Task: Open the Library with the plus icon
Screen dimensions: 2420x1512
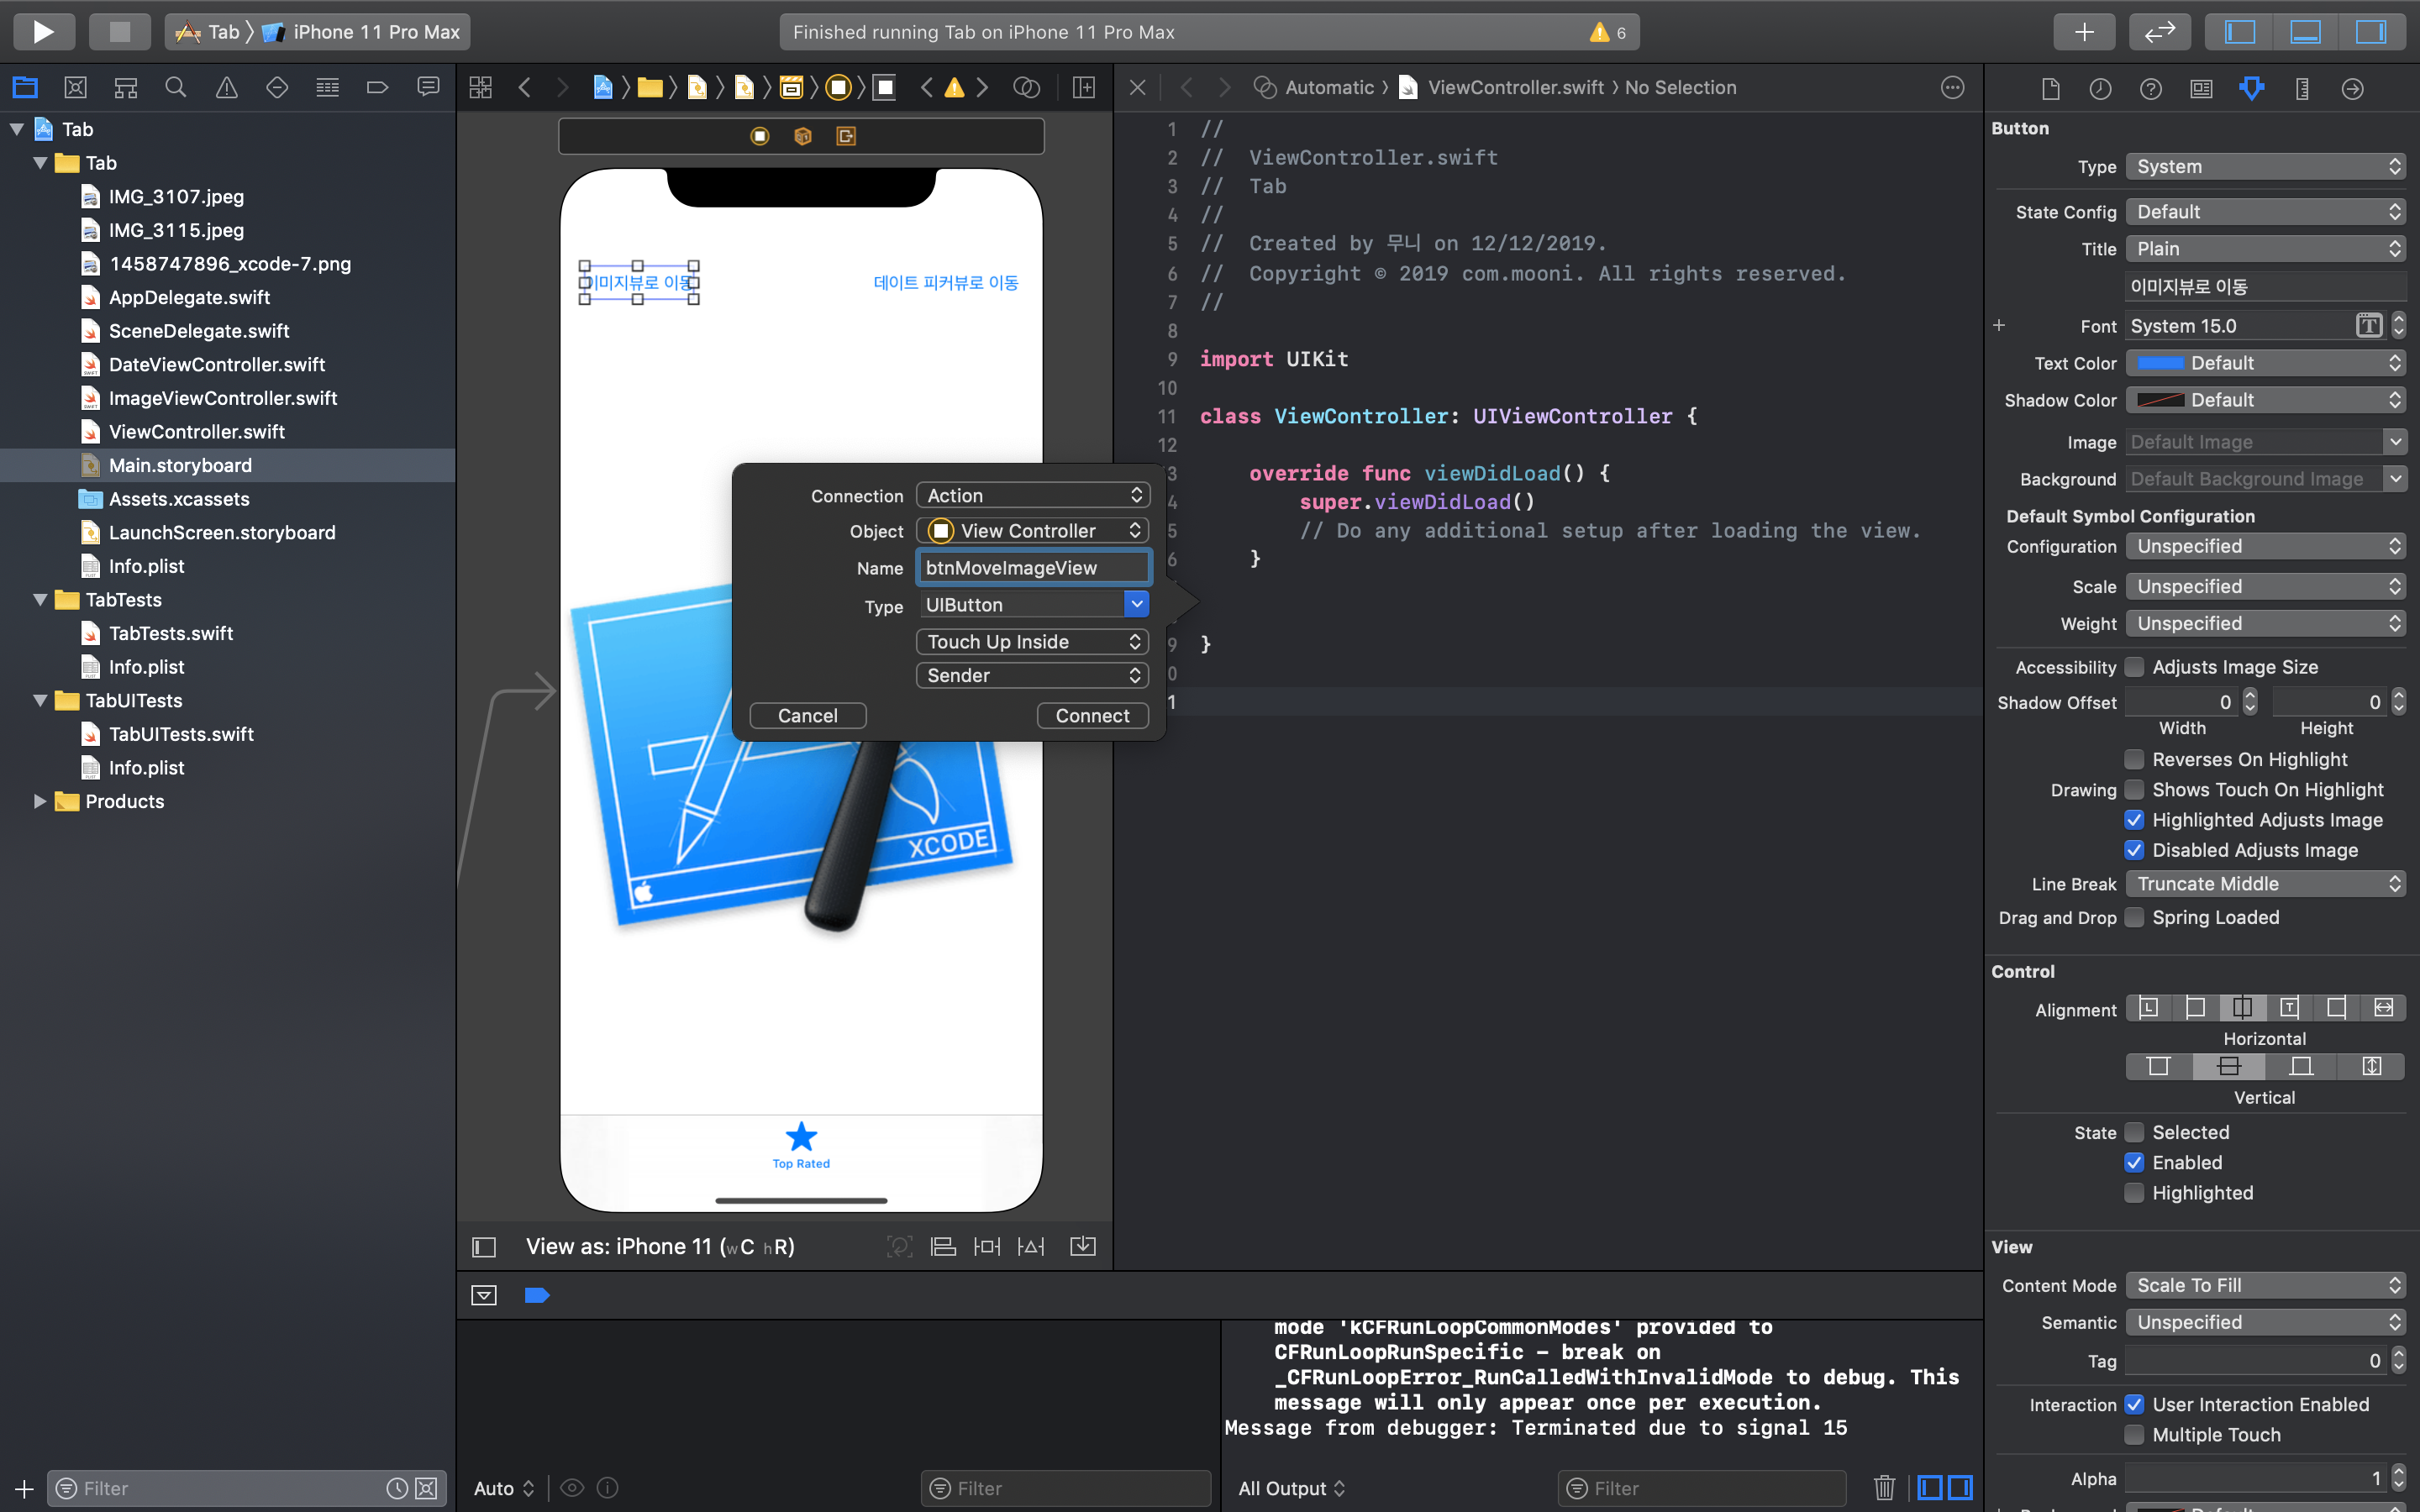Action: 2083,32
